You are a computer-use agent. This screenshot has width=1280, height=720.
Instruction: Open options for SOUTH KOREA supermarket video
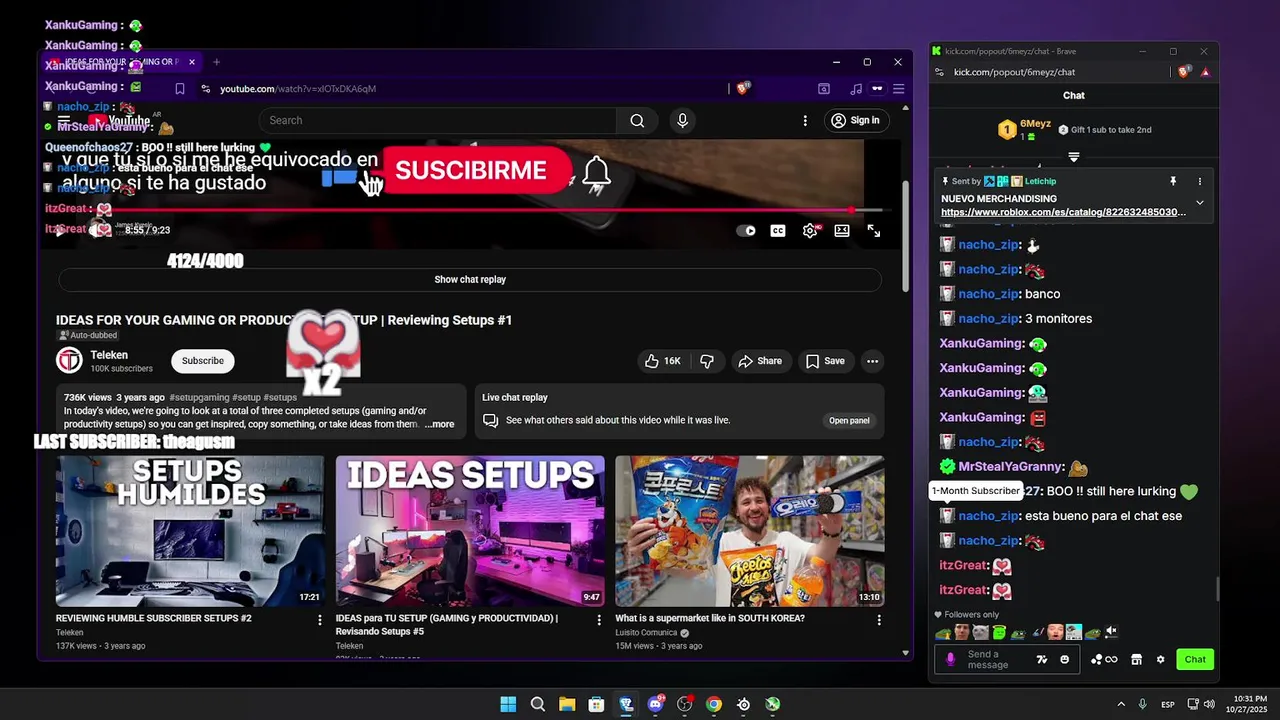[879, 620]
